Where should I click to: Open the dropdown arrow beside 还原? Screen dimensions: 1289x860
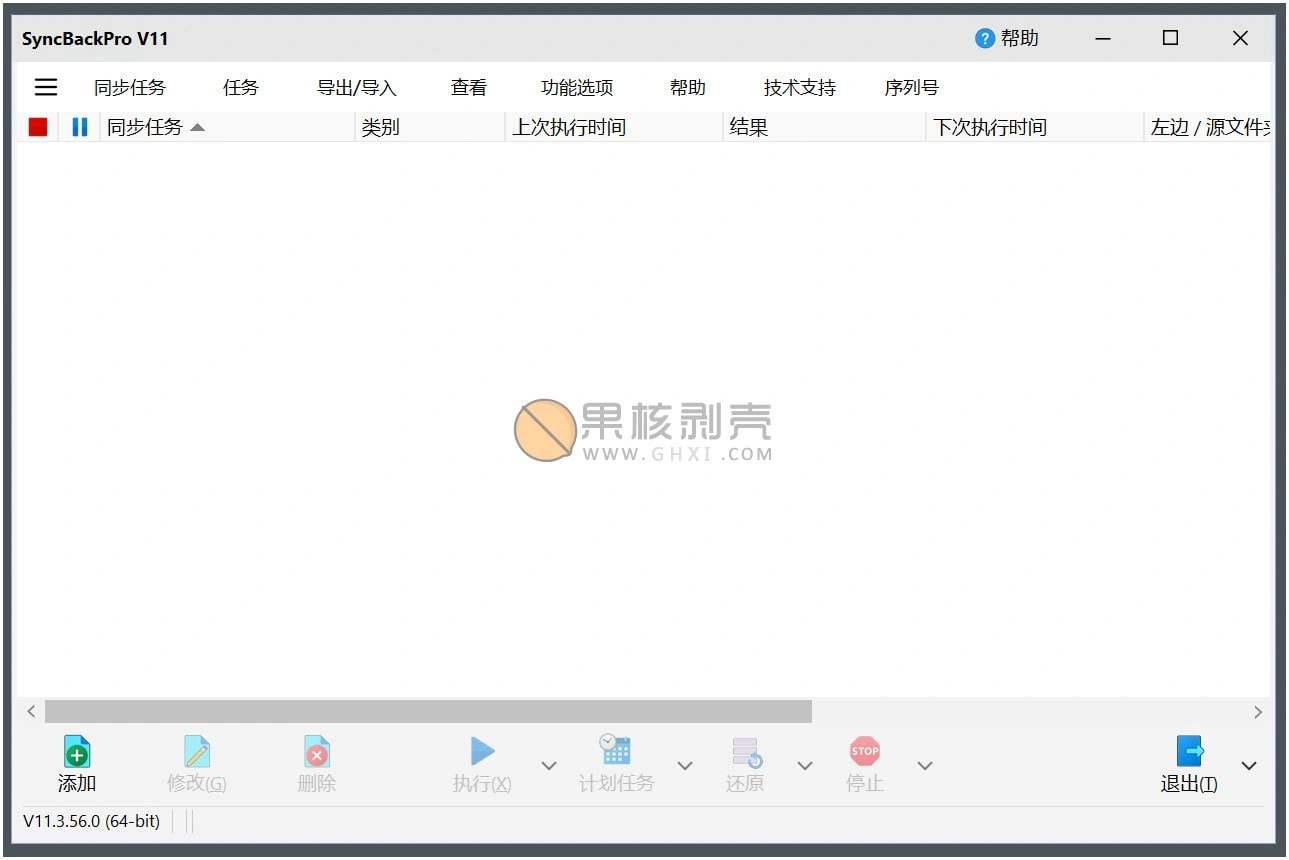click(x=806, y=764)
